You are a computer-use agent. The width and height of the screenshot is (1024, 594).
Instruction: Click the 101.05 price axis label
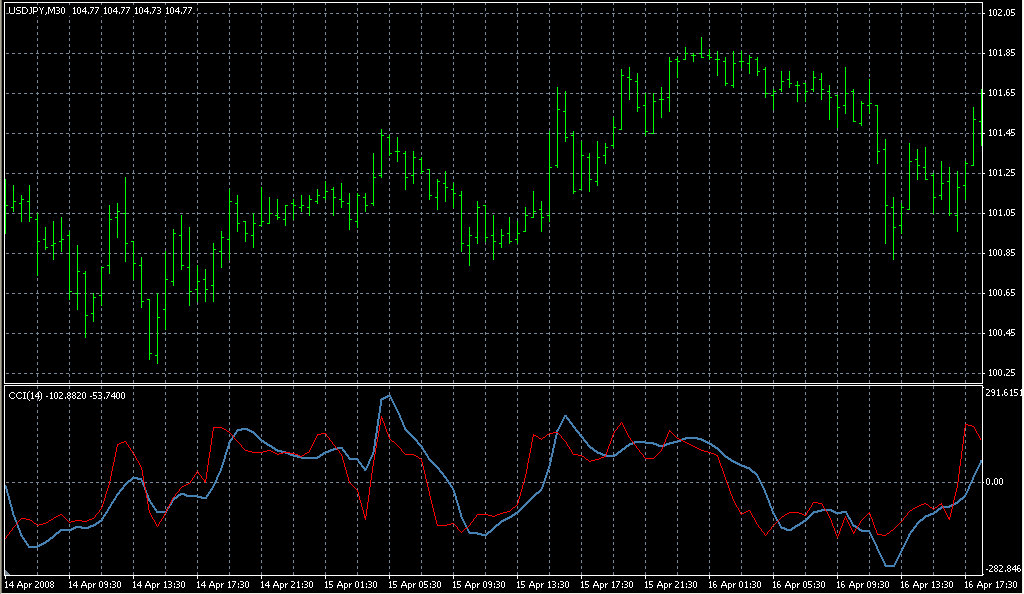click(x=1002, y=213)
